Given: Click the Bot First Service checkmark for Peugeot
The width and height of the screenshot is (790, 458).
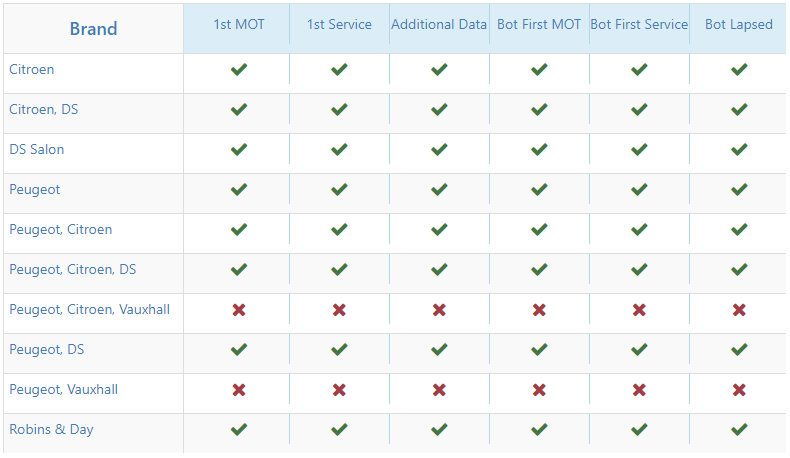Looking at the screenshot, I should [639, 189].
